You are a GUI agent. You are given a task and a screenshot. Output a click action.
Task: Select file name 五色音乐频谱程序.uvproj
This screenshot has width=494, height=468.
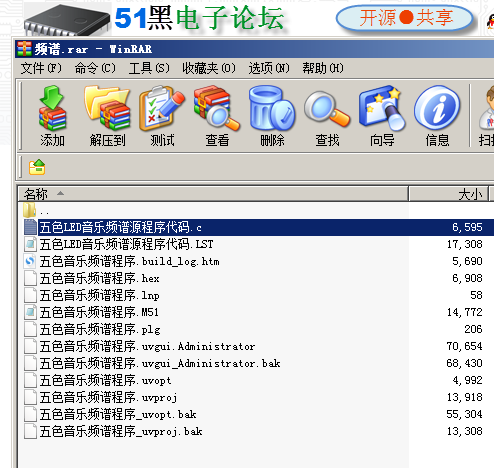(108, 397)
